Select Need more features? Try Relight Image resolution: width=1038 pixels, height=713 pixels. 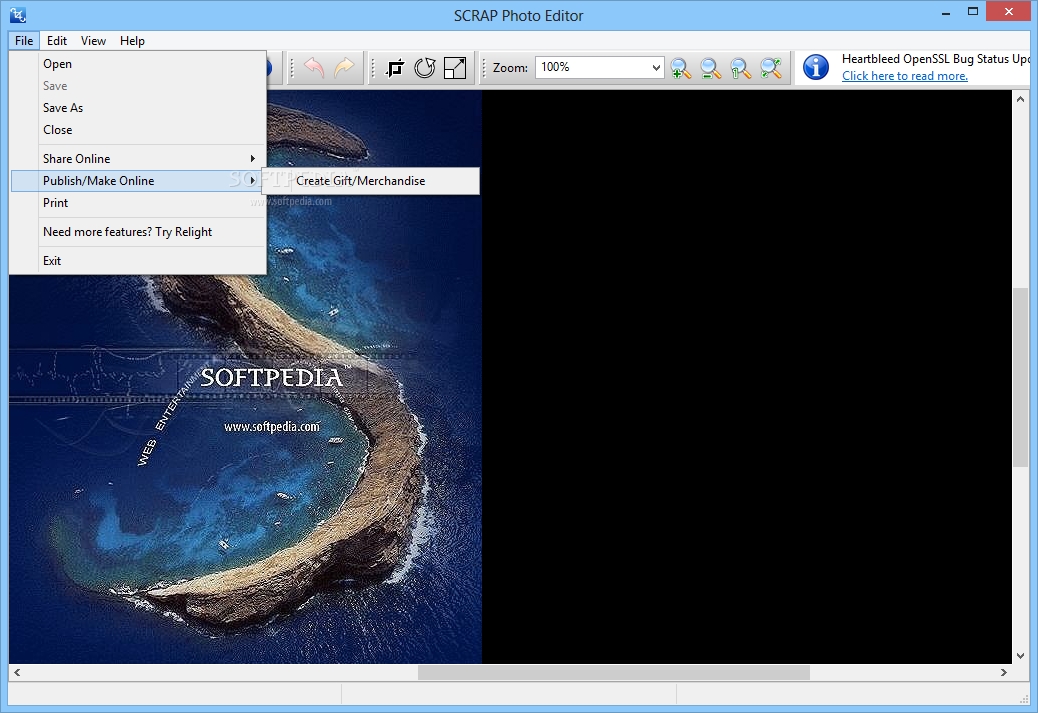[138, 232]
